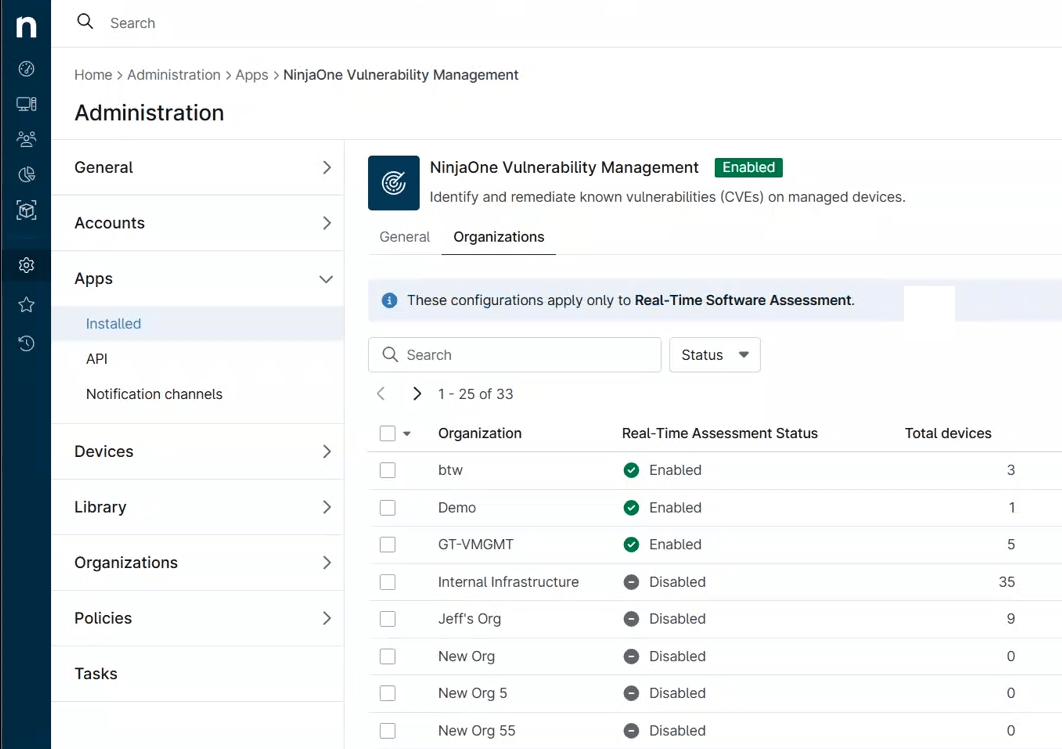The width and height of the screenshot is (1062, 749).
Task: Go to previous page of organizations
Action: point(381,393)
